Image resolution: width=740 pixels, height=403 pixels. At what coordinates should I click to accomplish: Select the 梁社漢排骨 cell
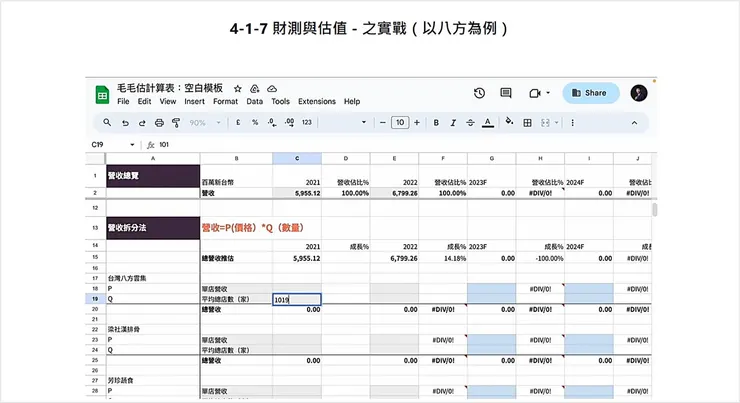(x=153, y=329)
